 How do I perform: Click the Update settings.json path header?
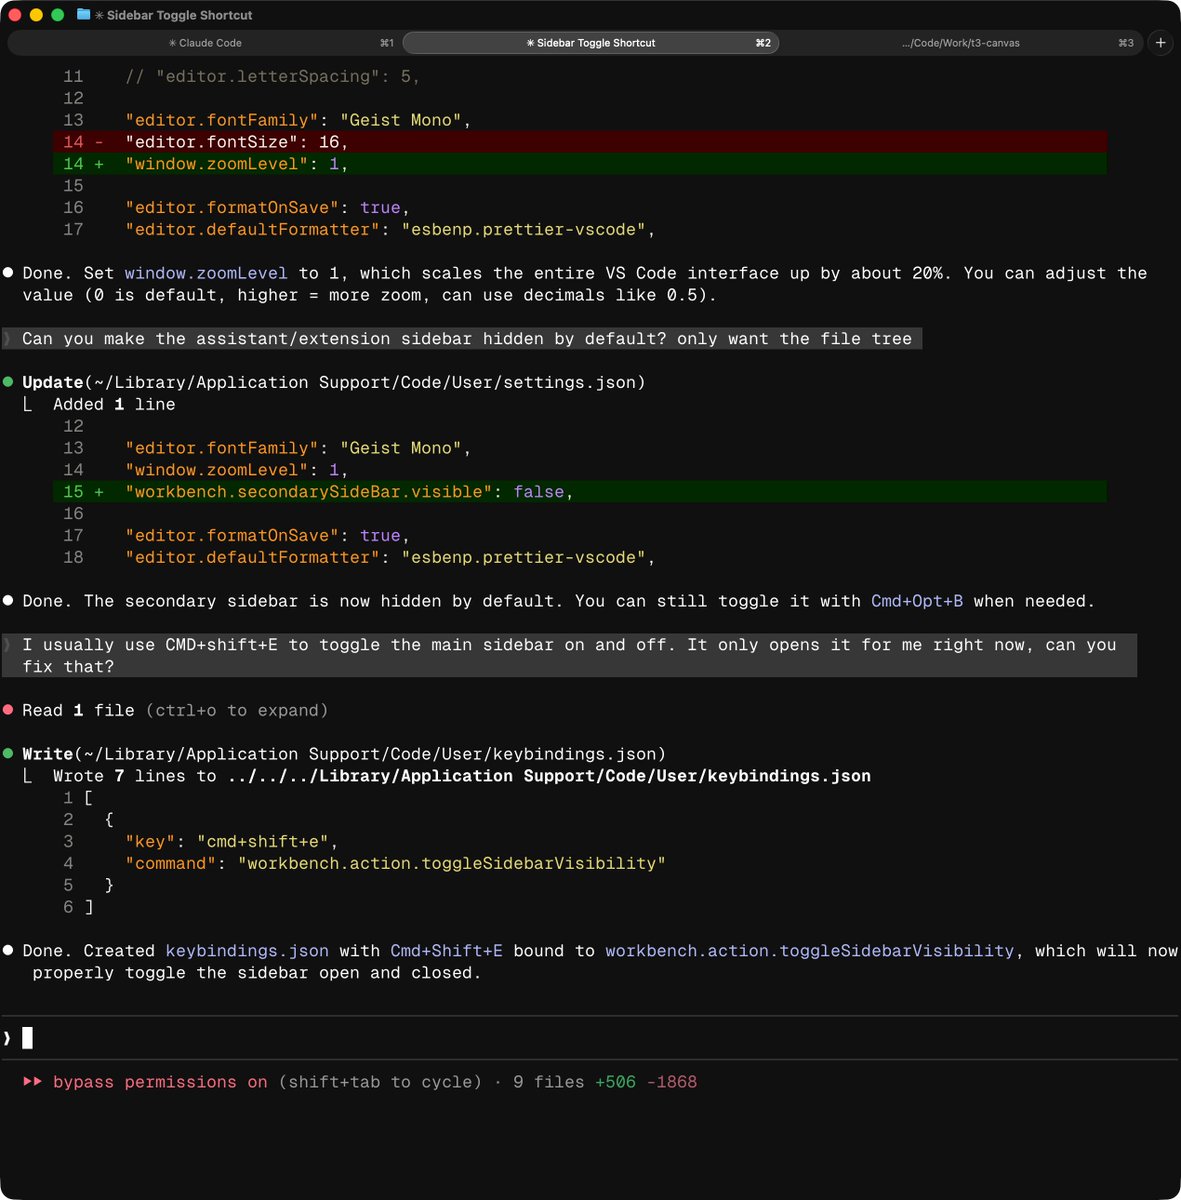[x=334, y=383]
